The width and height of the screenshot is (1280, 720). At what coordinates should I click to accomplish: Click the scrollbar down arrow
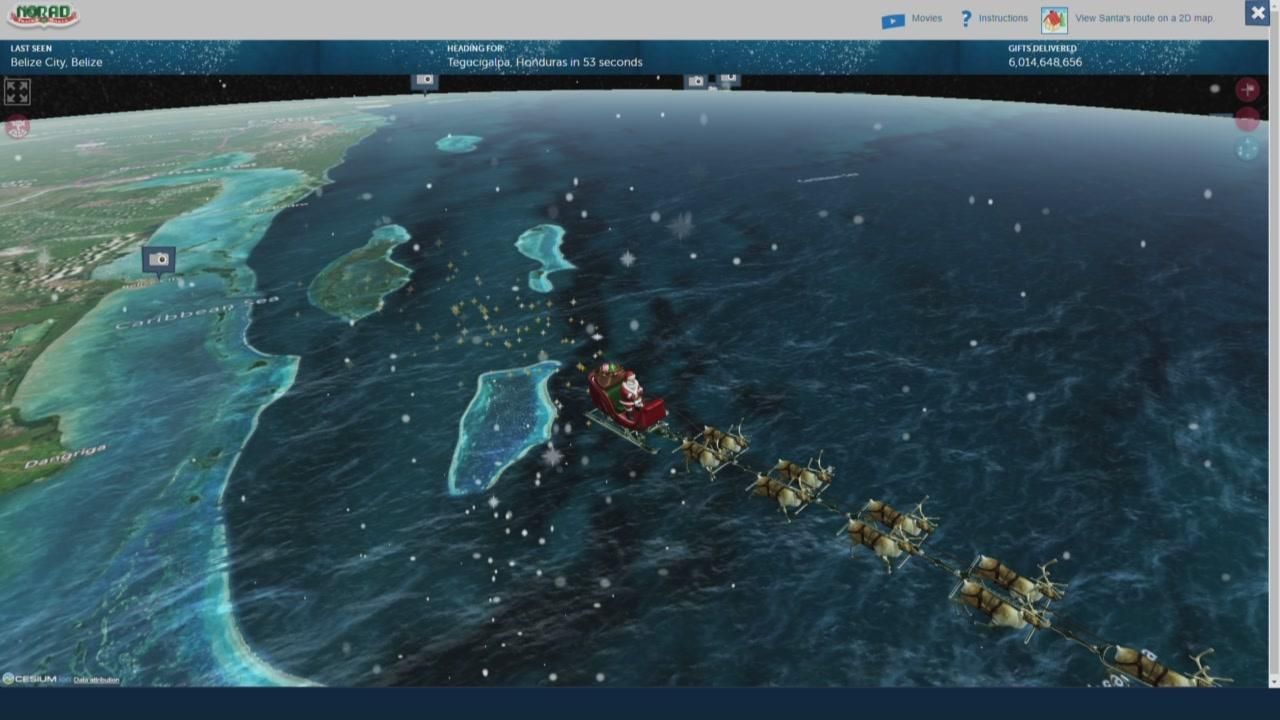(x=1273, y=681)
